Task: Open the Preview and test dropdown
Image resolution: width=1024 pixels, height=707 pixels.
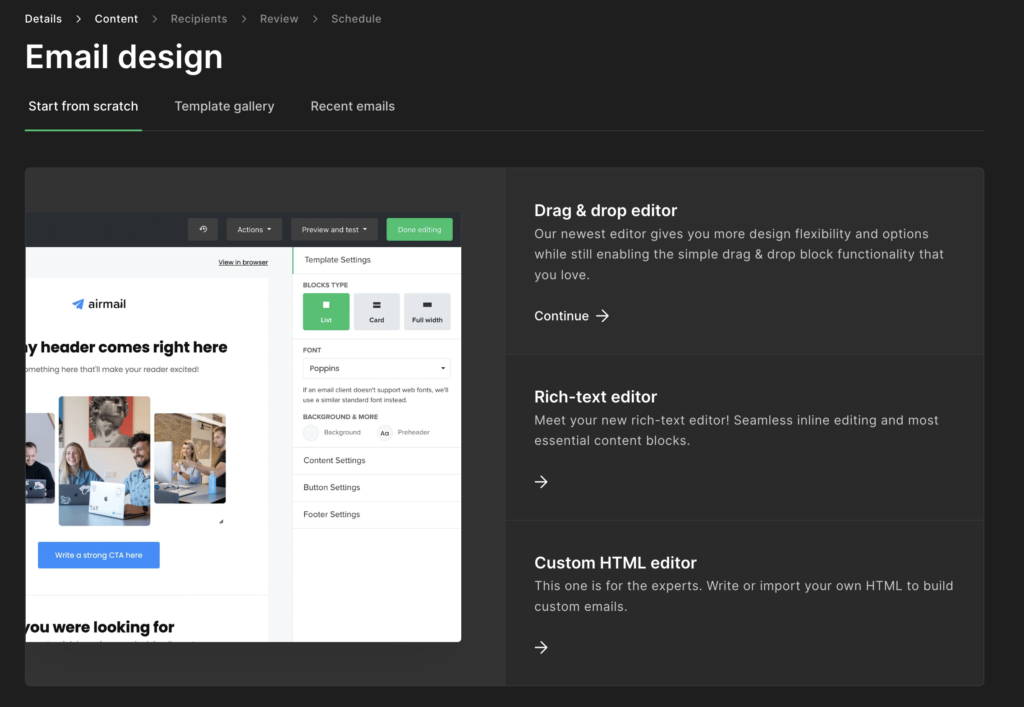Action: click(334, 229)
